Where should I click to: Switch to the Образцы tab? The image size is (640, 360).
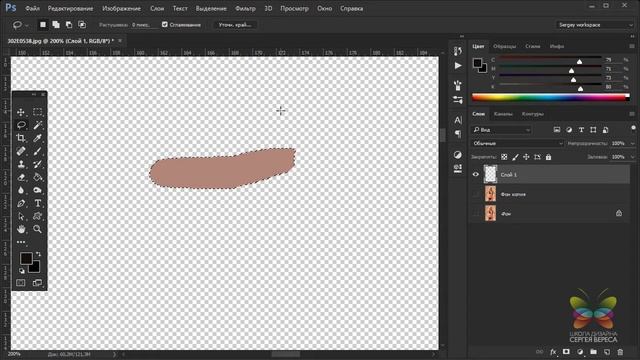(x=504, y=46)
